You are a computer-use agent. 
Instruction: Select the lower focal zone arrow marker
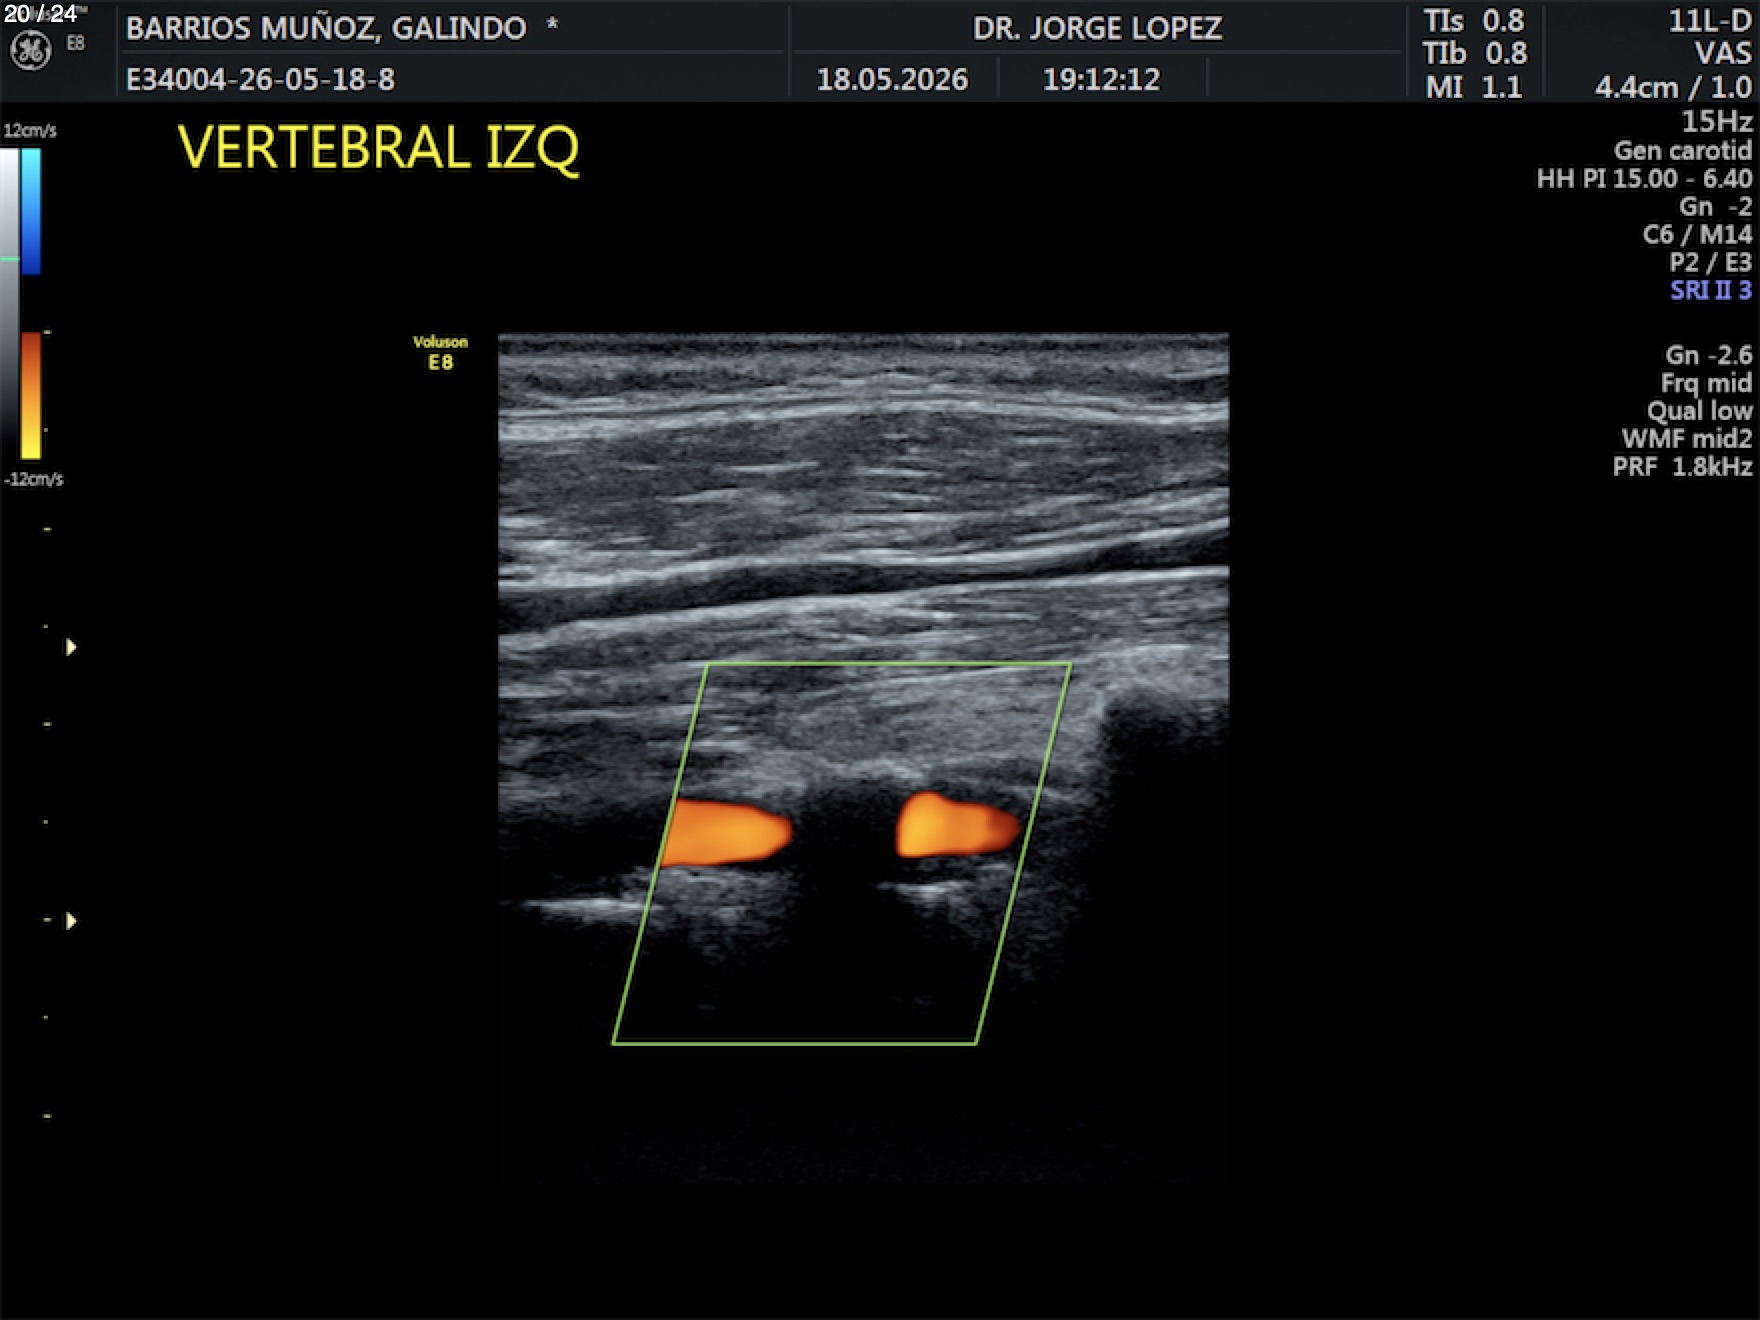[71, 920]
